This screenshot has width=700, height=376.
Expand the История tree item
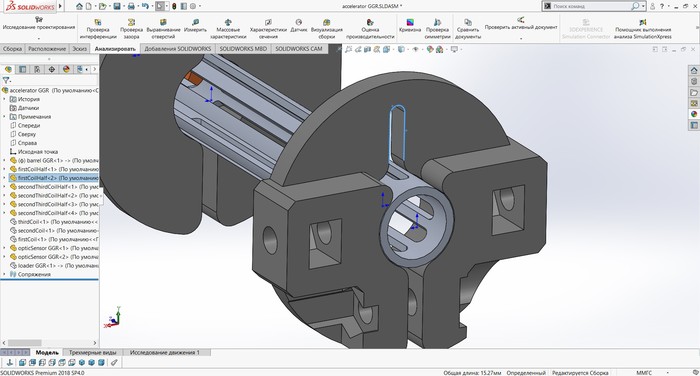pyautogui.click(x=4, y=99)
